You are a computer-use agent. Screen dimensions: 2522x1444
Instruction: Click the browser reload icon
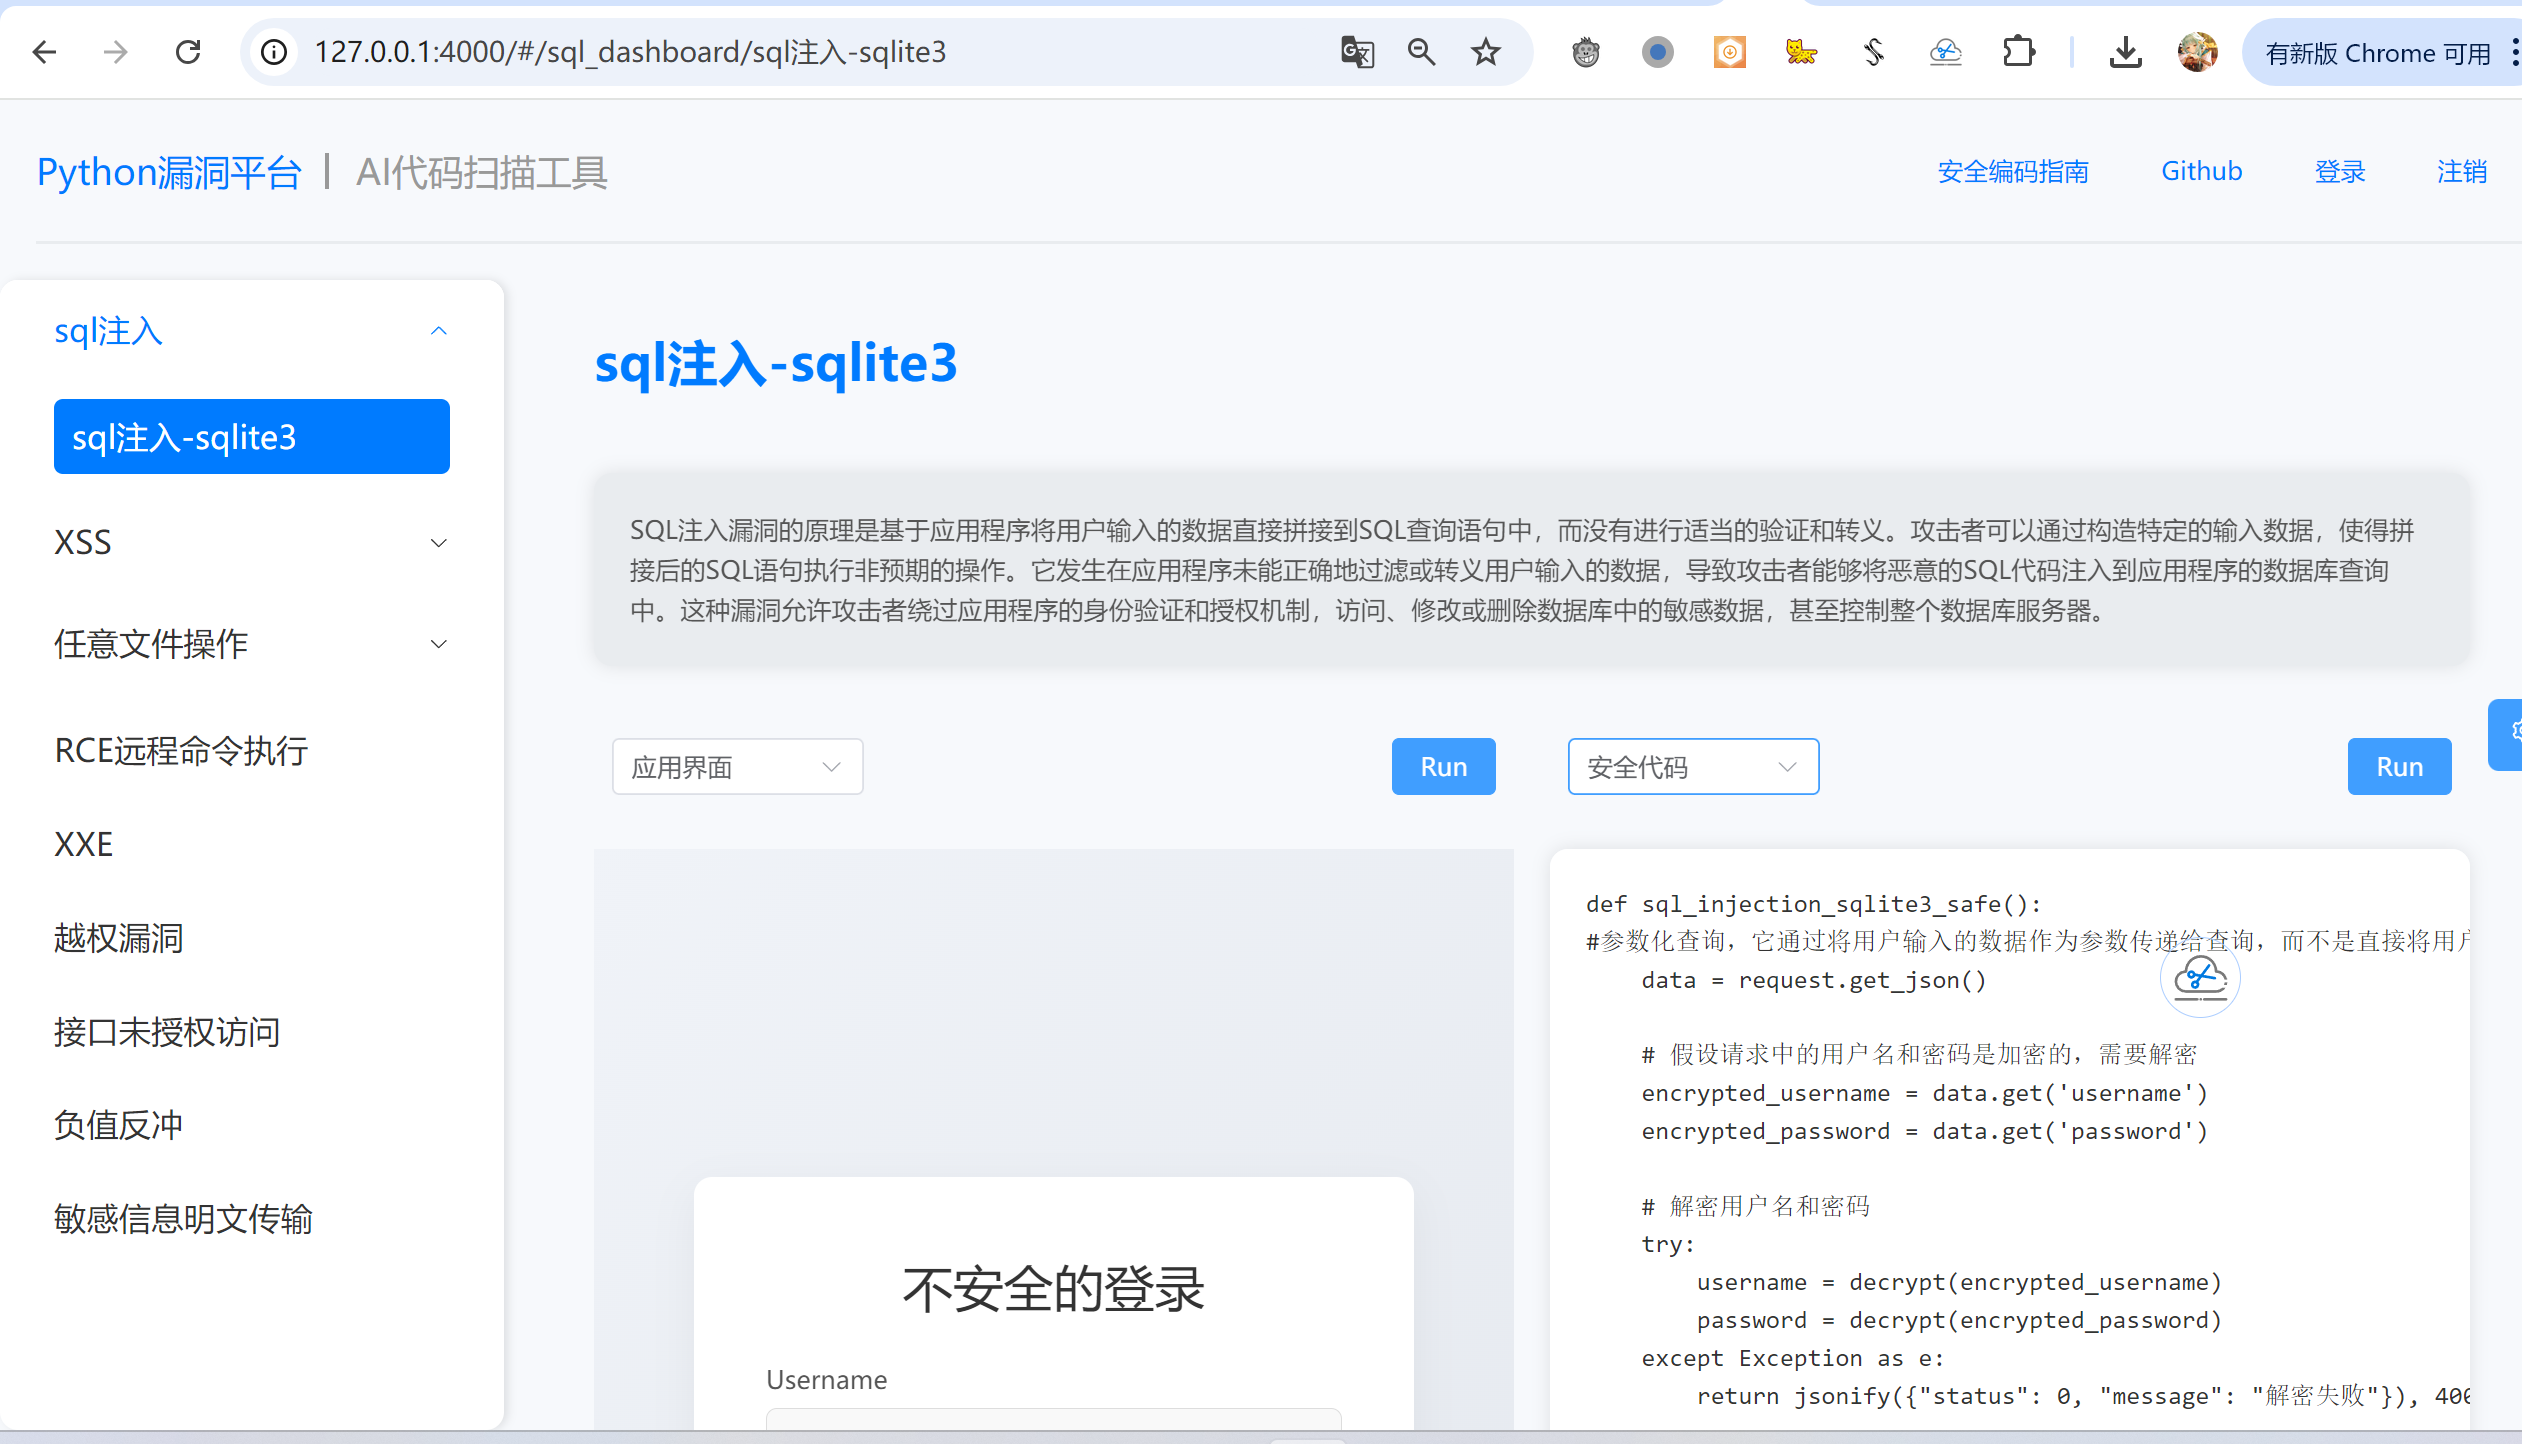tap(188, 52)
